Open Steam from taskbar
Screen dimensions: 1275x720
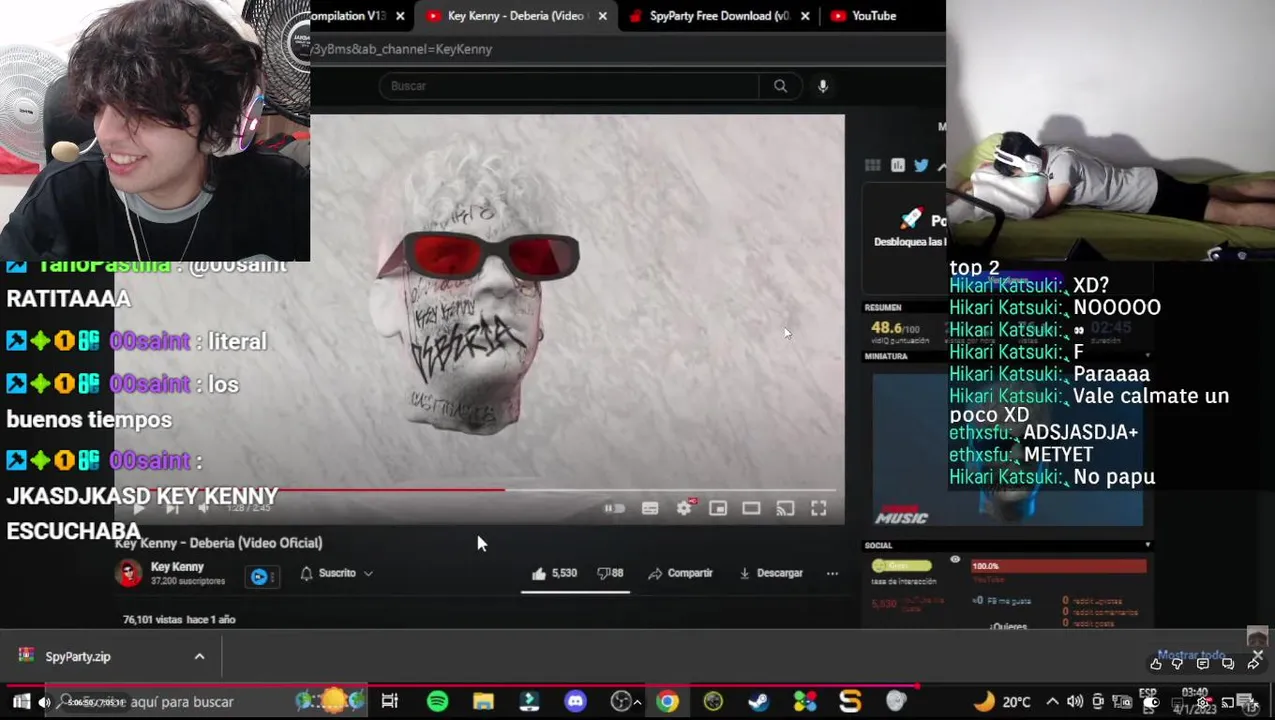click(759, 702)
